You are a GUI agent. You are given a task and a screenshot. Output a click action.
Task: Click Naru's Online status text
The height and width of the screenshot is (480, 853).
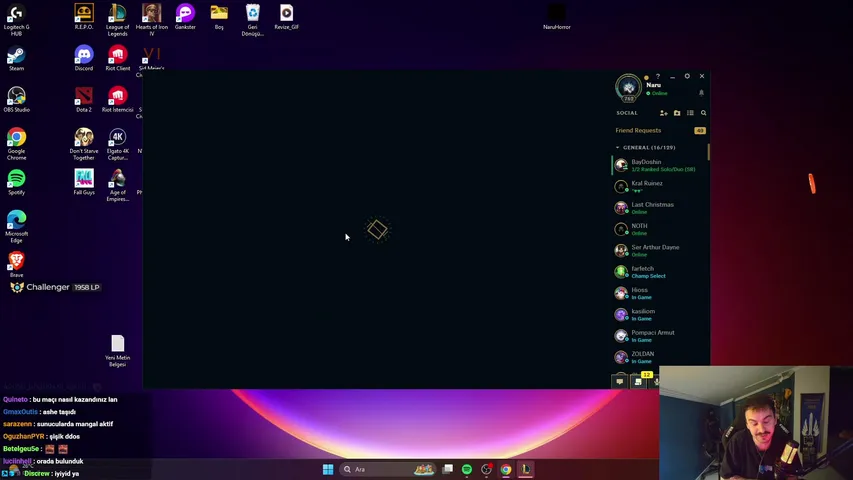[x=659, y=94]
